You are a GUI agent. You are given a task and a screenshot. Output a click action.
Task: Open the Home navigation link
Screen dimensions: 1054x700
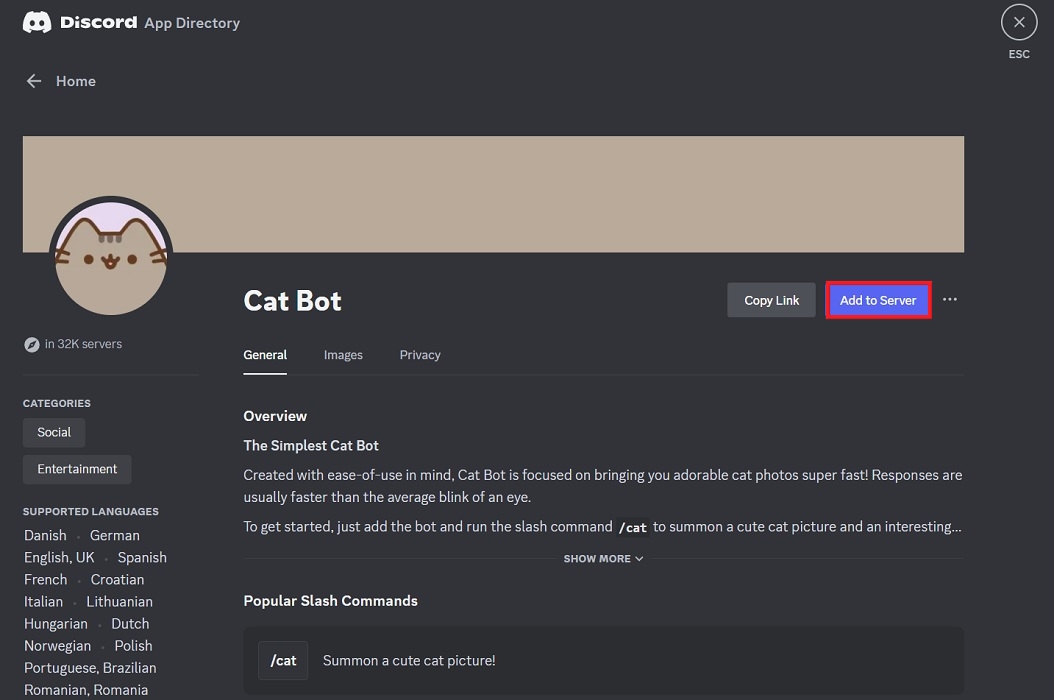coord(76,81)
